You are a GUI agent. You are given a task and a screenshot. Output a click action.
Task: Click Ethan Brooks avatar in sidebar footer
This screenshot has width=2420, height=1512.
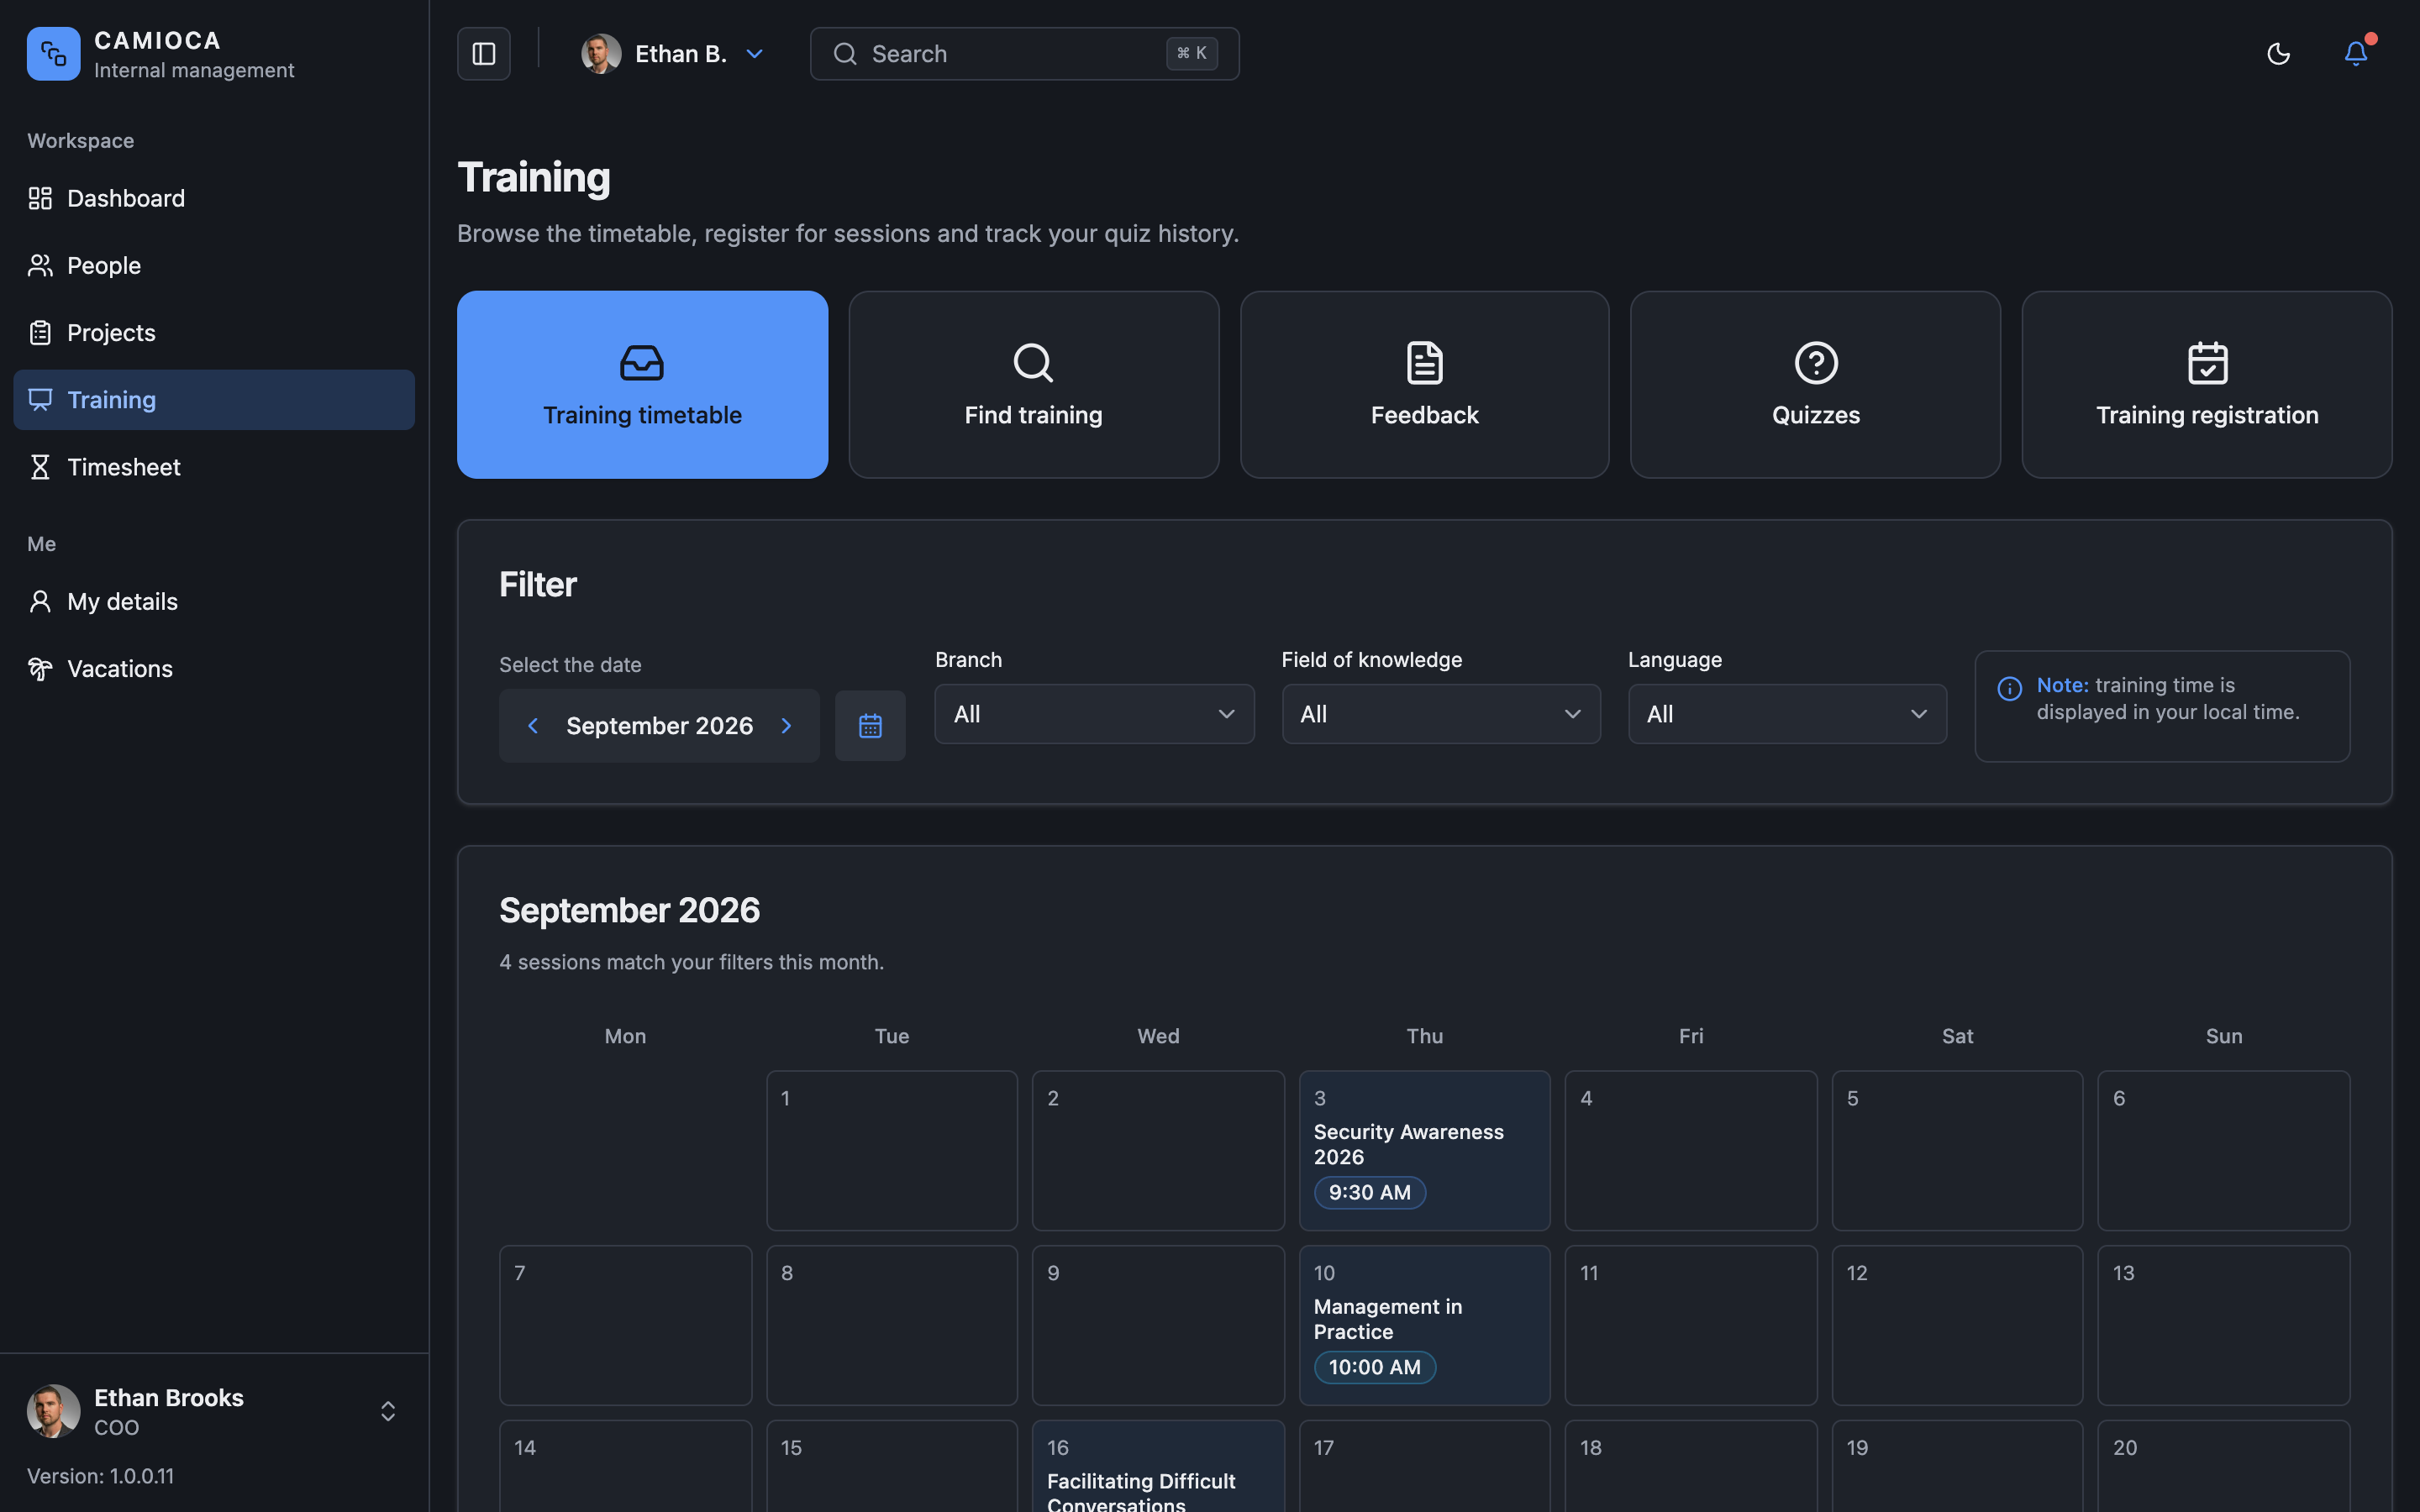point(54,1411)
